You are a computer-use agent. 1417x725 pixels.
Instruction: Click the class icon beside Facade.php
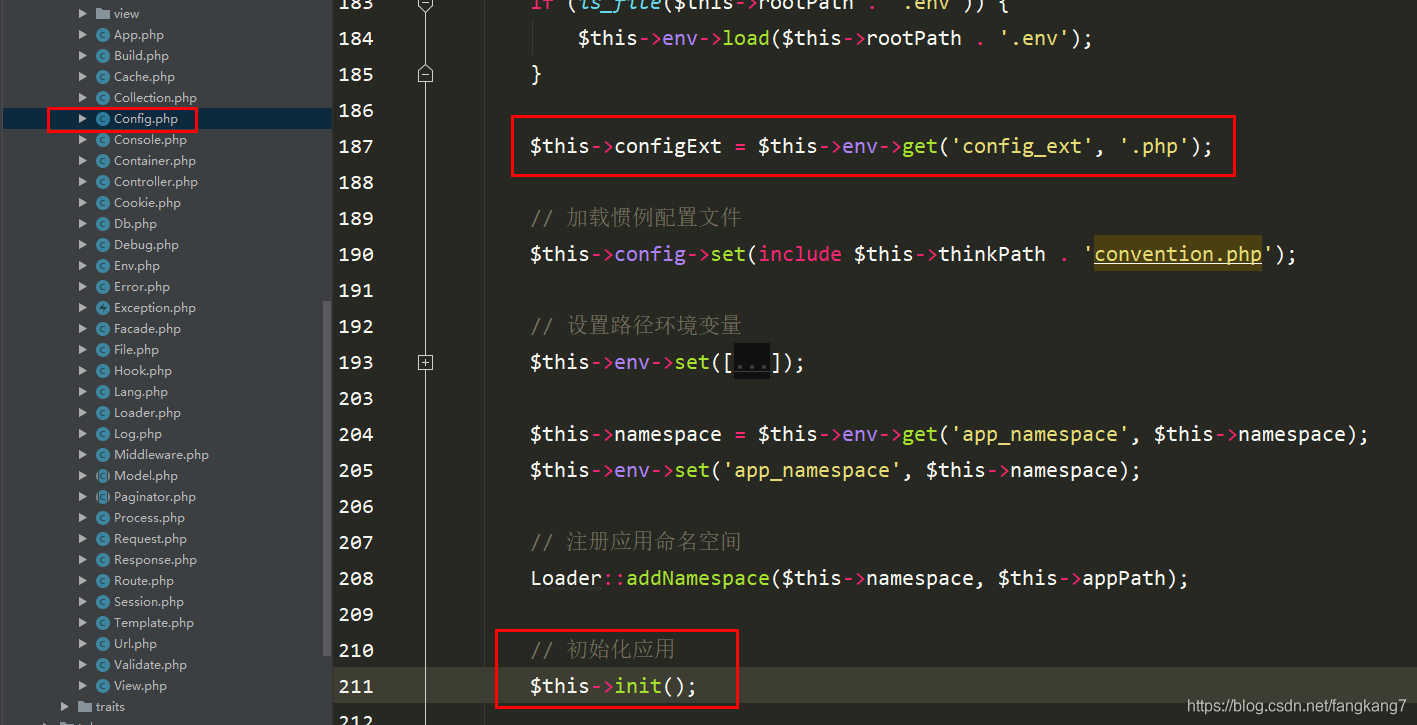pyautogui.click(x=102, y=329)
